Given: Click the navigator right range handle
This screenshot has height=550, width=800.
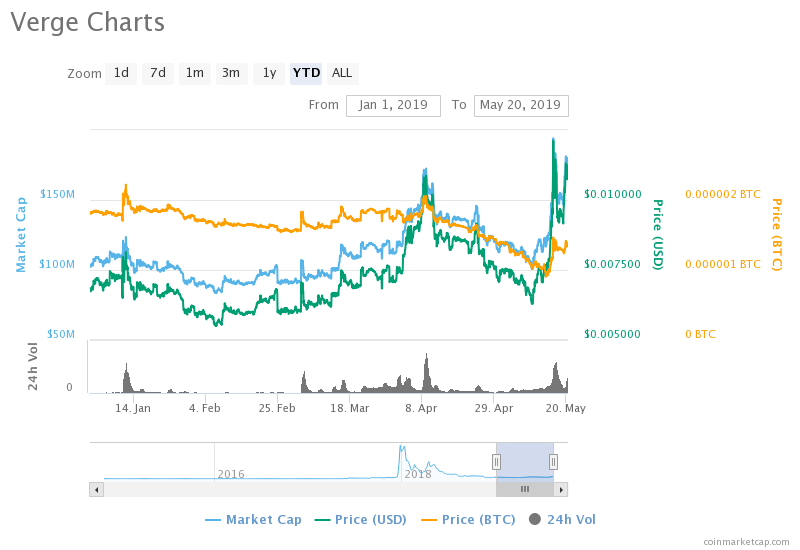Looking at the screenshot, I should point(553,462).
